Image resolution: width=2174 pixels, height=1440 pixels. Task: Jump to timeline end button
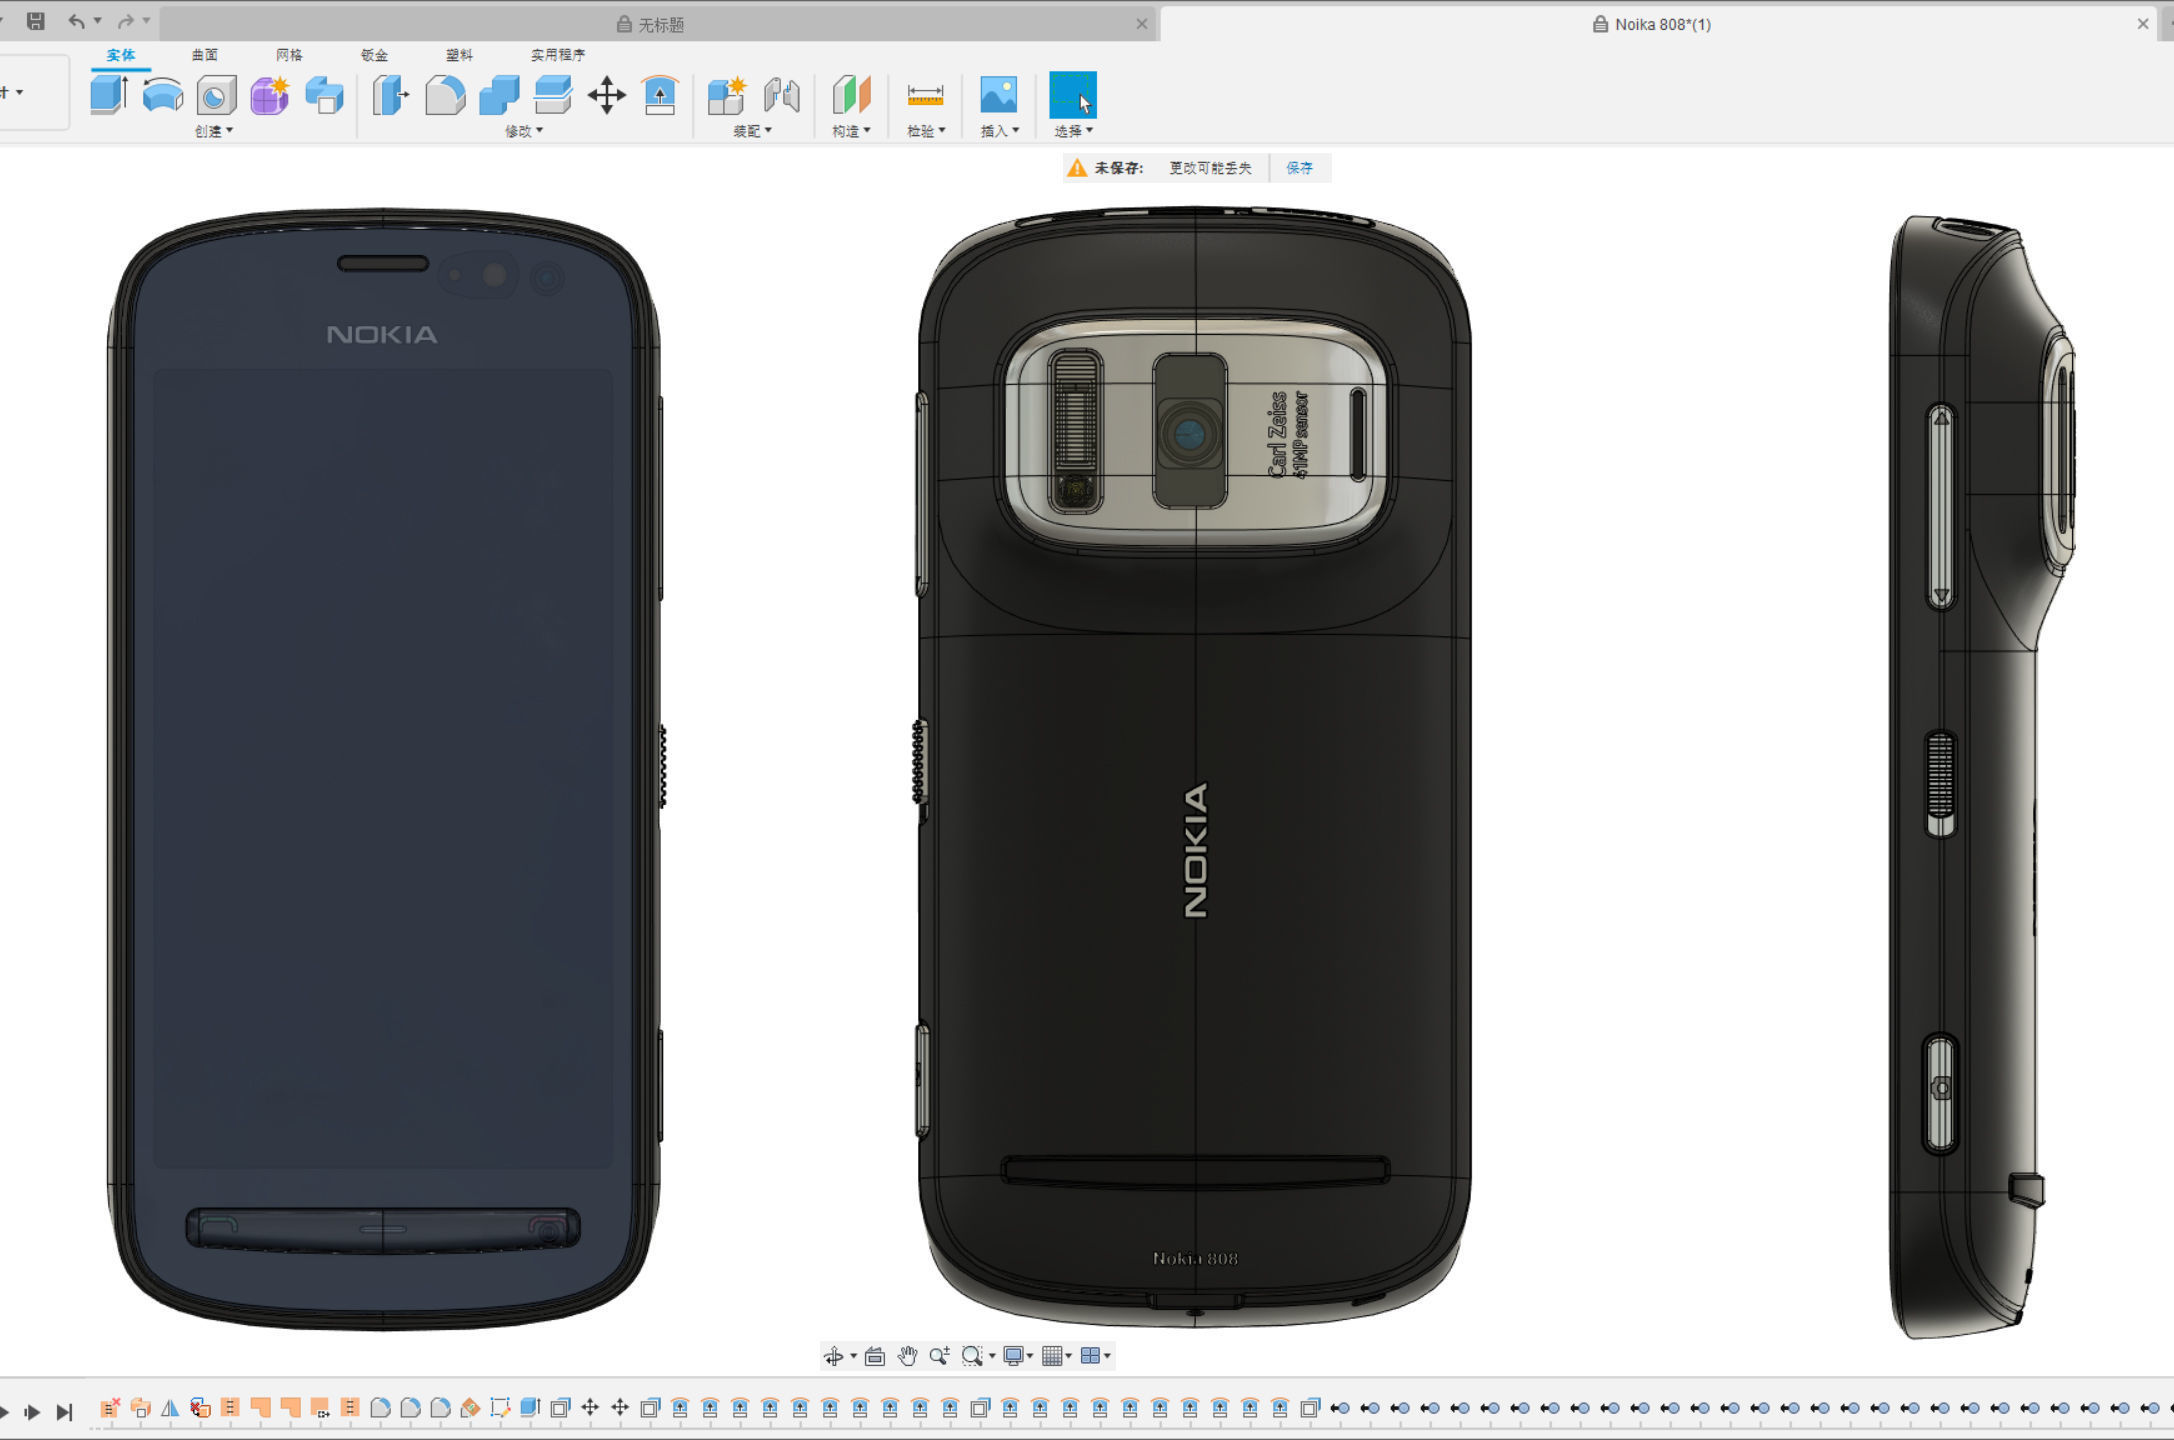[x=65, y=1412]
